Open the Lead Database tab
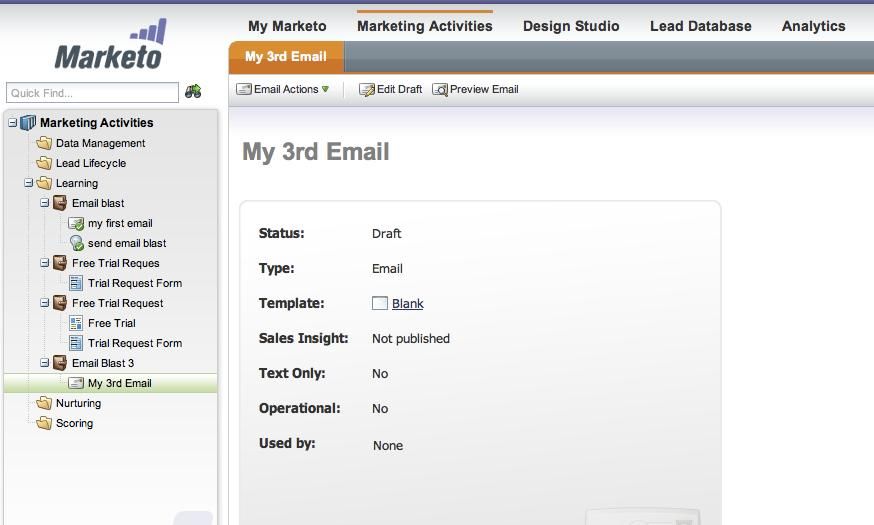The height and width of the screenshot is (525, 874). point(700,26)
